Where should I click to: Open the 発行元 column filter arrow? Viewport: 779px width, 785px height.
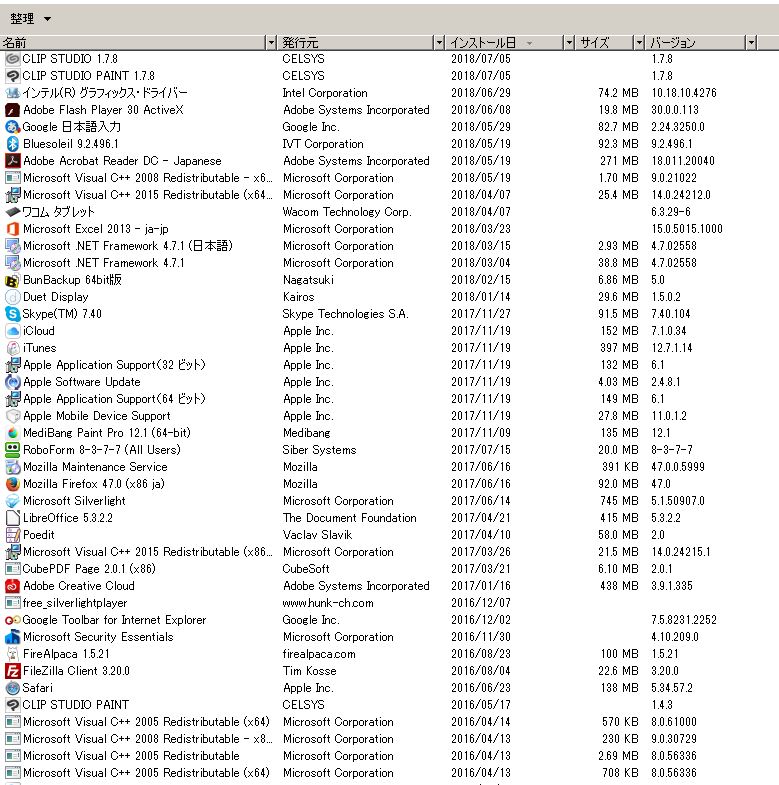click(439, 43)
